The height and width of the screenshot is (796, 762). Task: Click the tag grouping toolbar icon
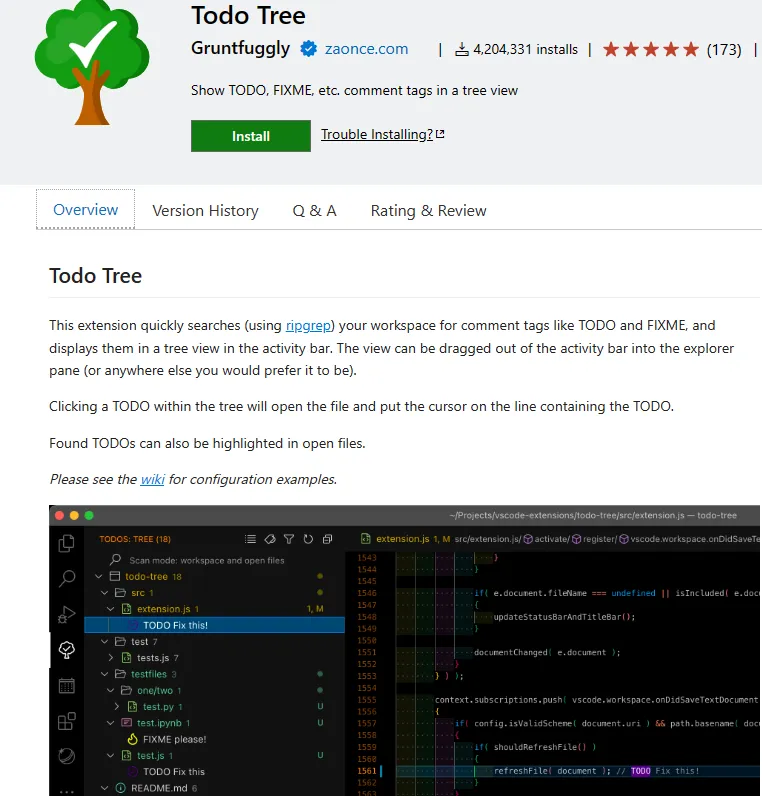(x=270, y=539)
